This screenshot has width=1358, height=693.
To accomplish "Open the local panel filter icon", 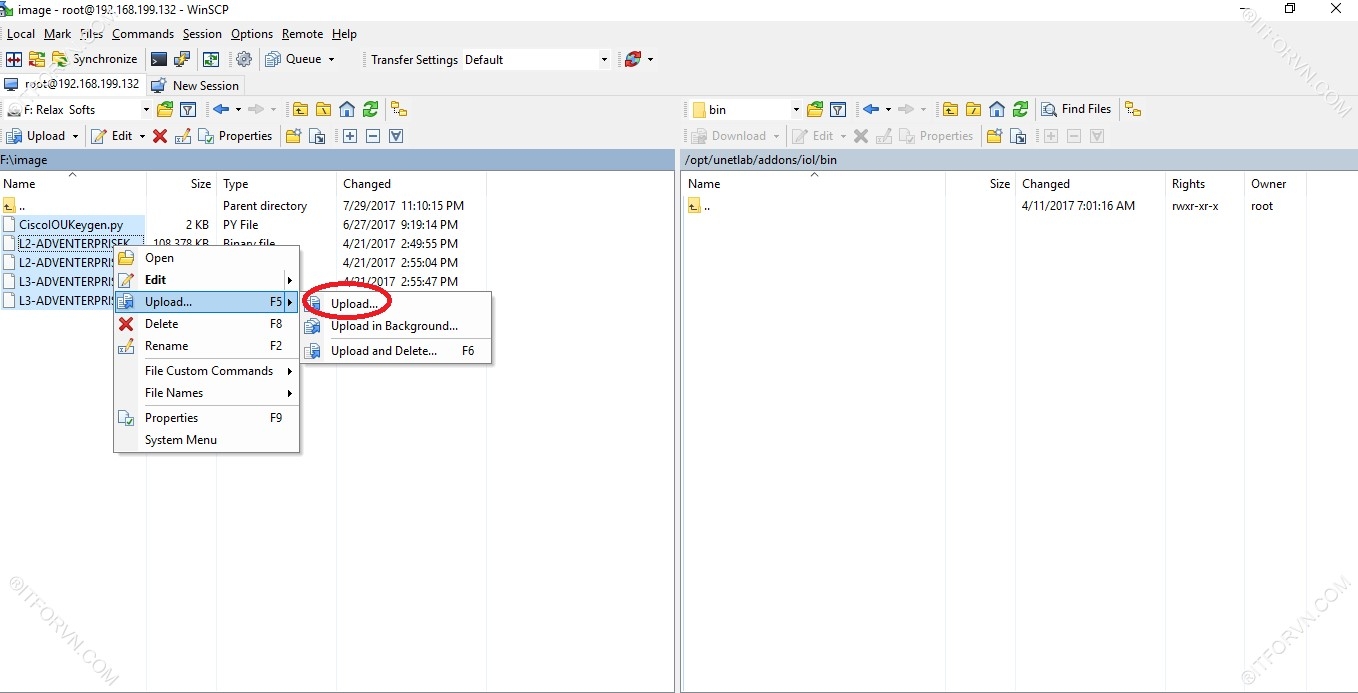I will pyautogui.click(x=187, y=110).
